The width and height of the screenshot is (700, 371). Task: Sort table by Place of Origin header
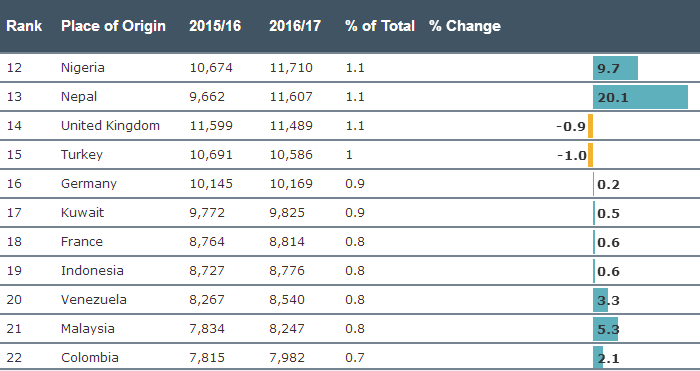pyautogui.click(x=113, y=26)
